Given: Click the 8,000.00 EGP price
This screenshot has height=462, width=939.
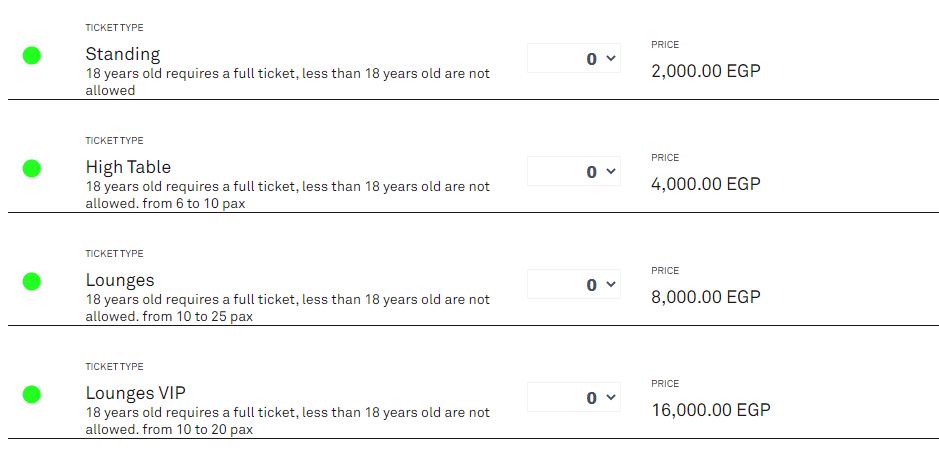Looking at the screenshot, I should [705, 297].
